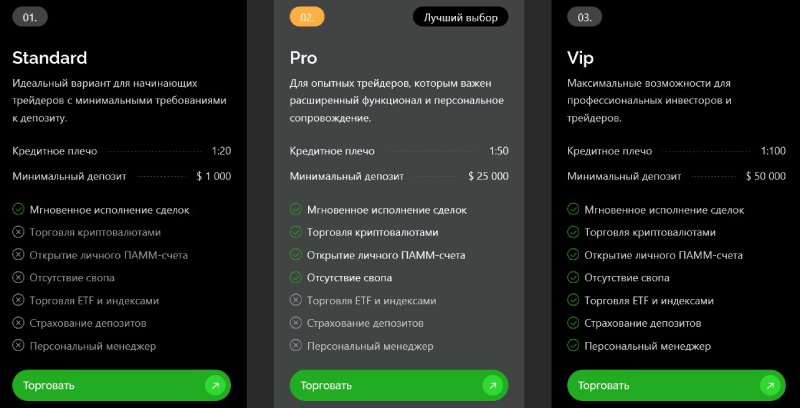Click the cross icon beside Pro's Персональный менеджер
Image resolution: width=800 pixels, height=408 pixels.
tap(296, 346)
